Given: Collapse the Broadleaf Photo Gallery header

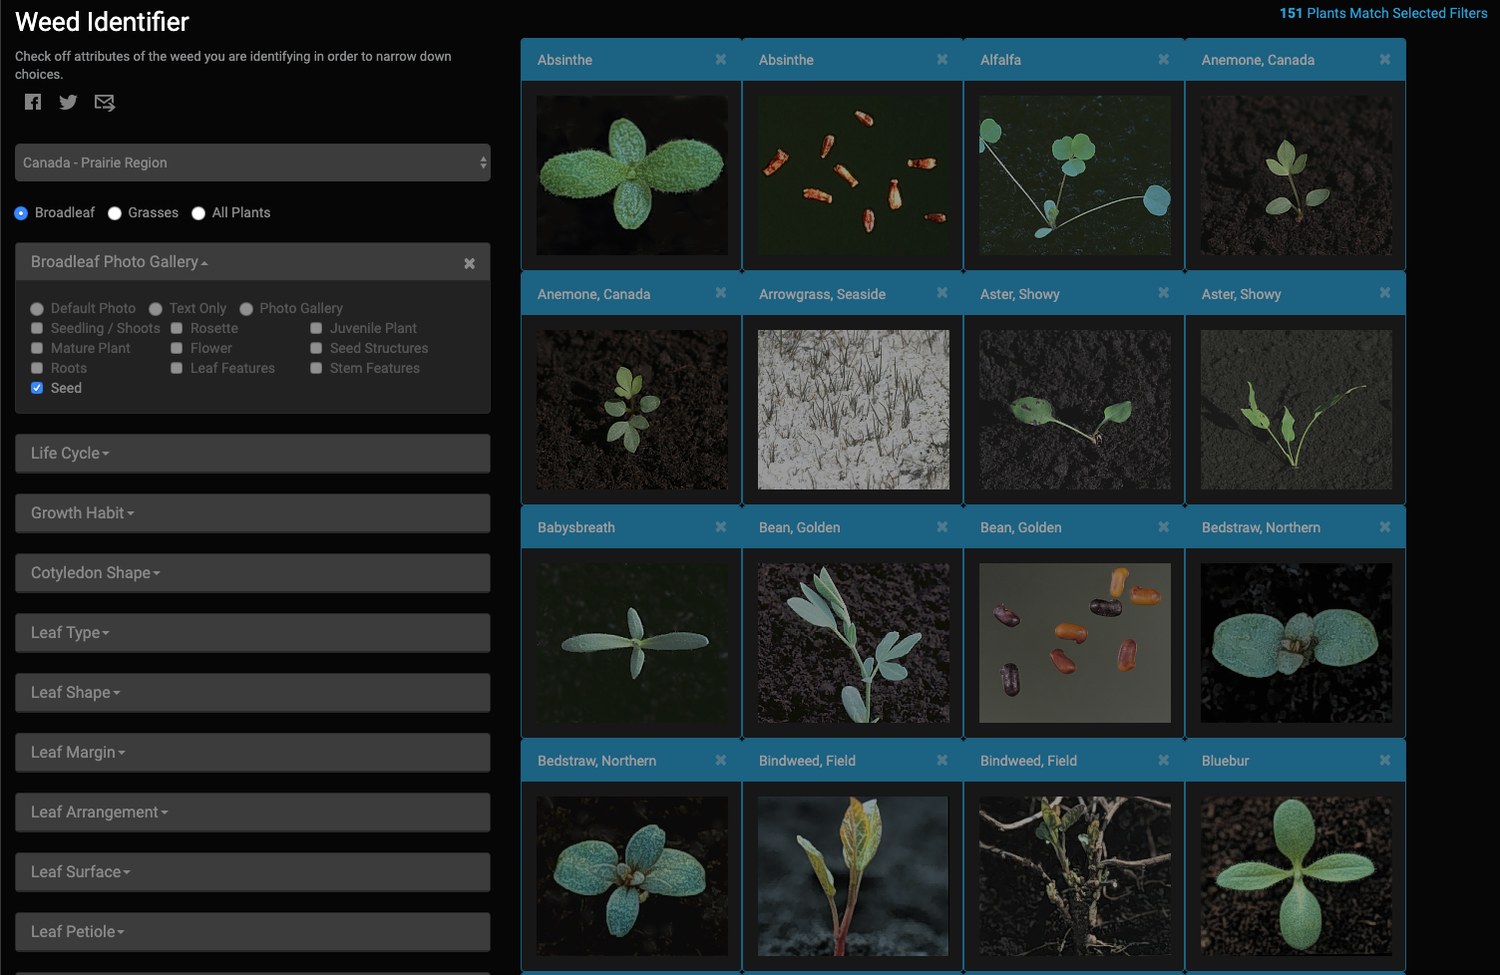Looking at the screenshot, I should click(119, 262).
